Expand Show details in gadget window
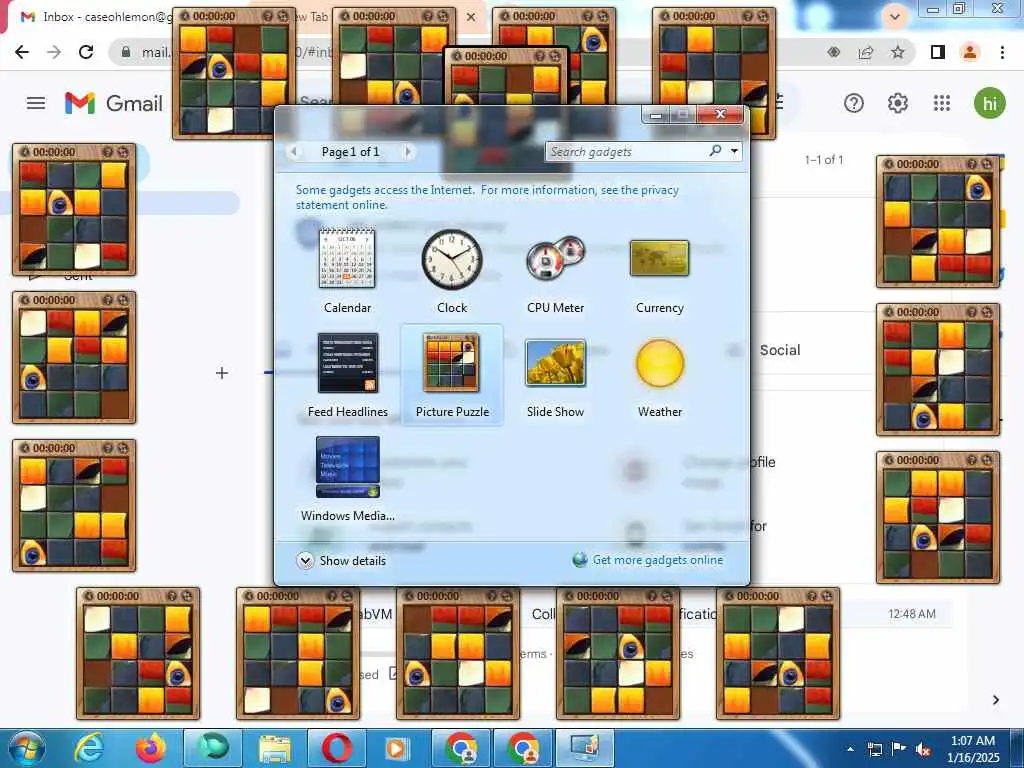The height and width of the screenshot is (768, 1024). pyautogui.click(x=341, y=560)
